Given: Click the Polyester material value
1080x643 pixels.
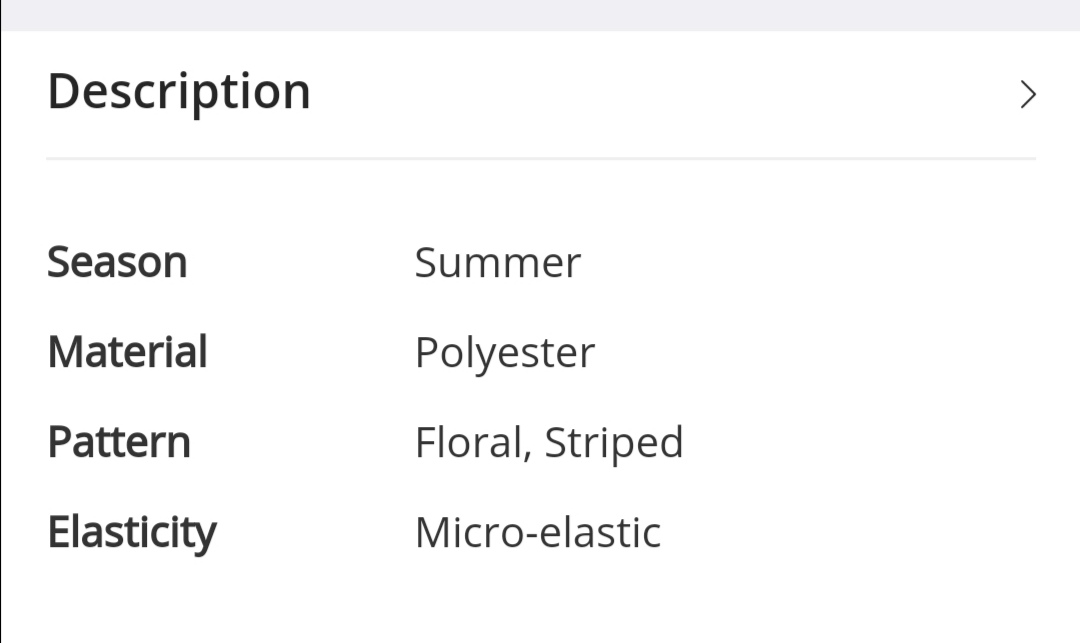Looking at the screenshot, I should (x=505, y=354).
